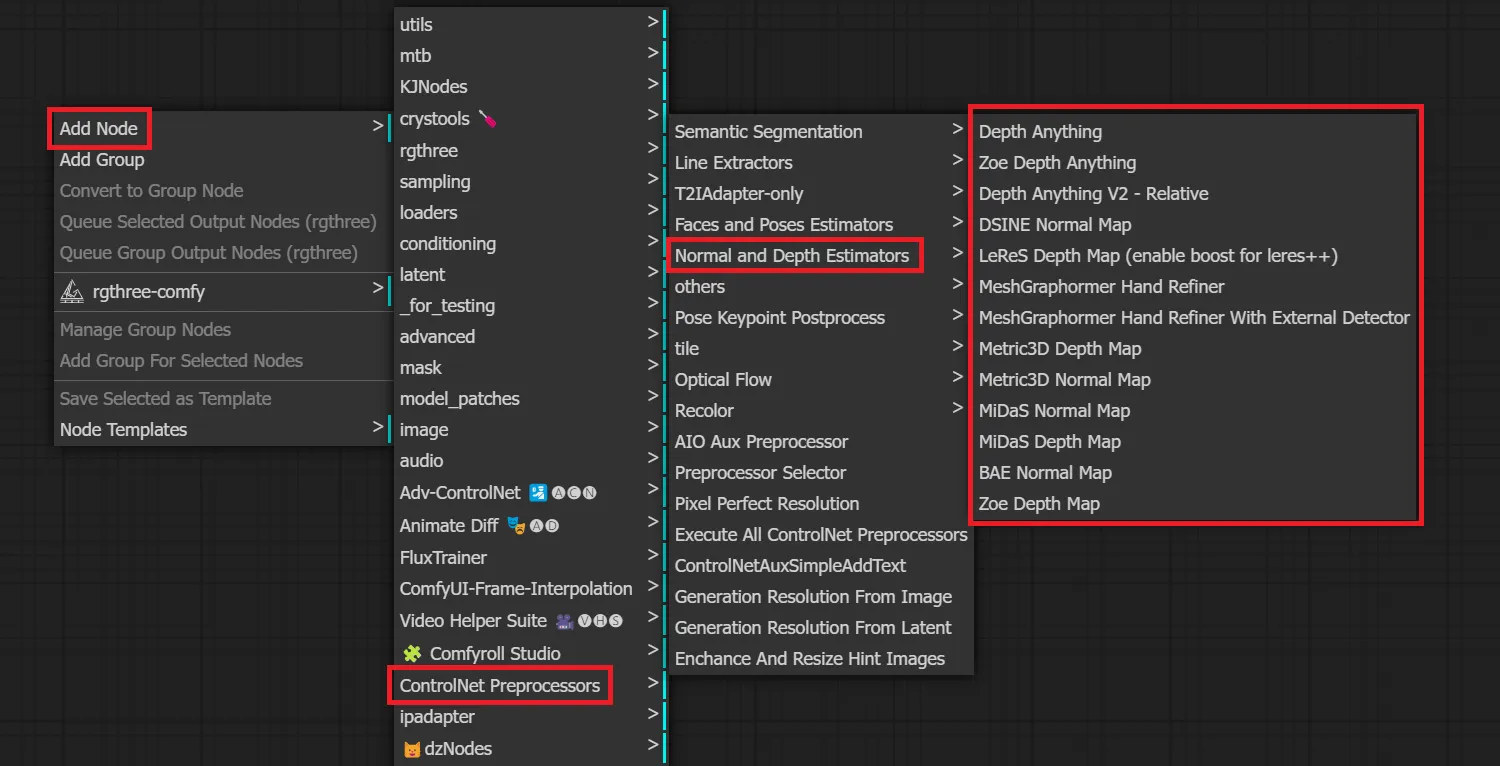Open the Comfyroll Studio category
The height and width of the screenshot is (766, 1500).
pyautogui.click(x=530, y=653)
